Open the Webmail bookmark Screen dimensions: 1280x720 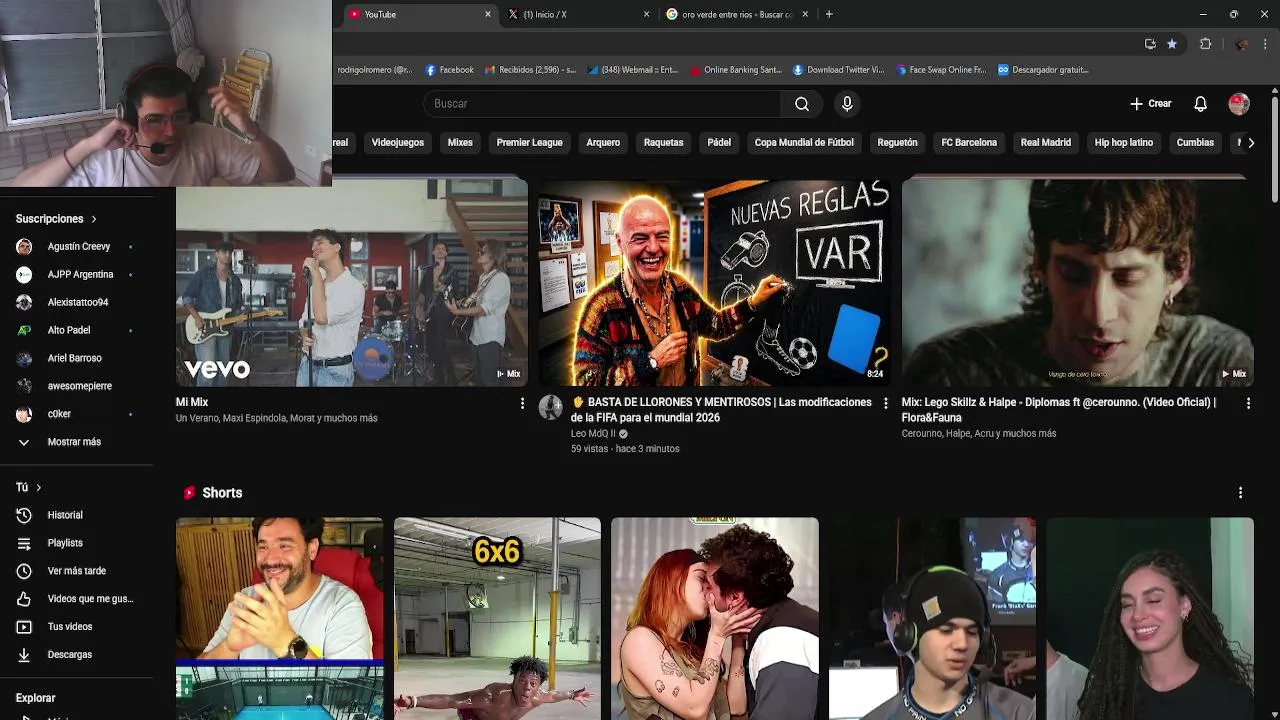(633, 70)
